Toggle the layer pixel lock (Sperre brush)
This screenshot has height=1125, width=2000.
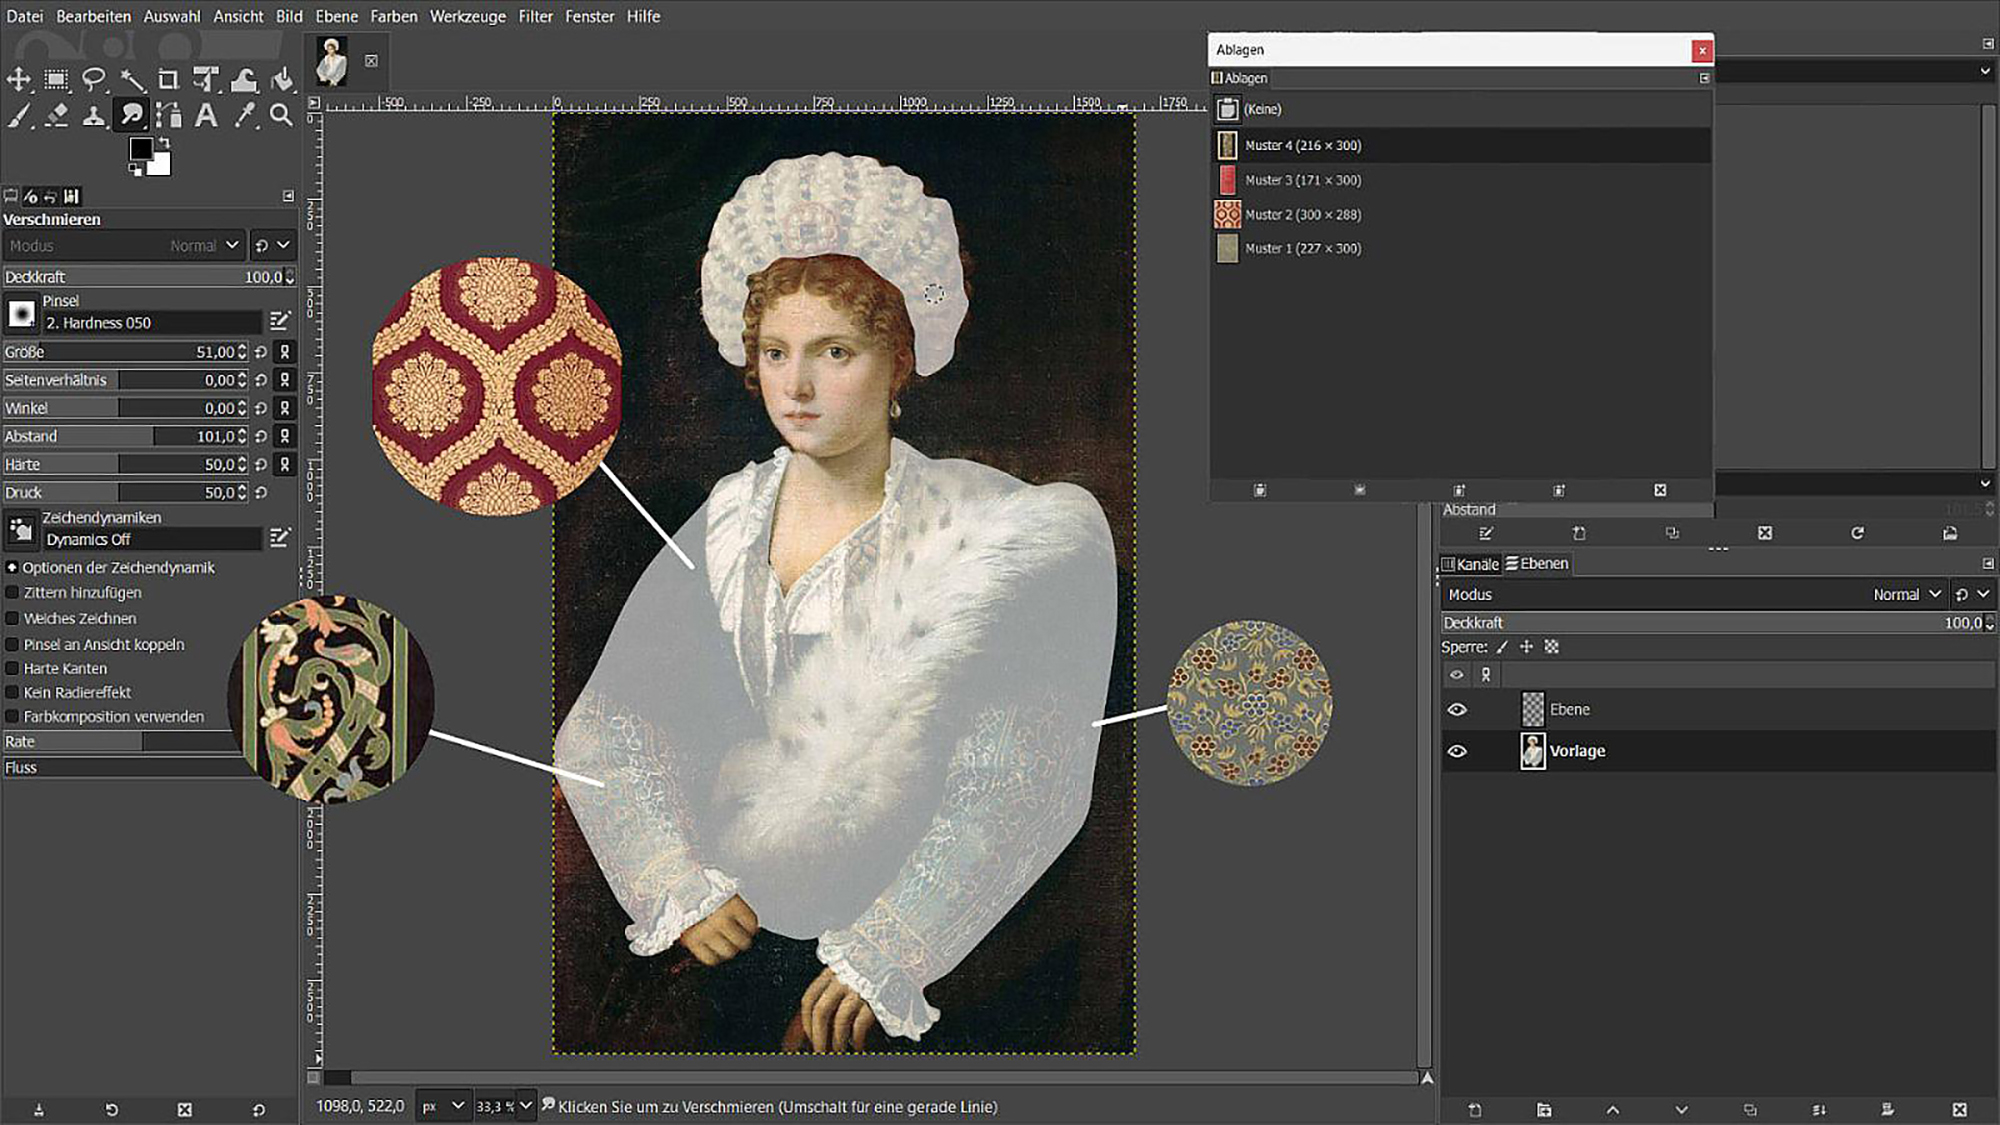pyautogui.click(x=1502, y=647)
